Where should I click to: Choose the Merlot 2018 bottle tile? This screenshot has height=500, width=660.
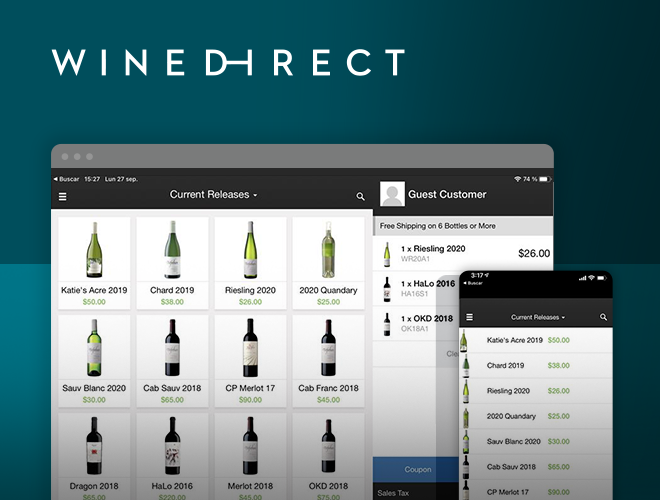click(x=250, y=457)
